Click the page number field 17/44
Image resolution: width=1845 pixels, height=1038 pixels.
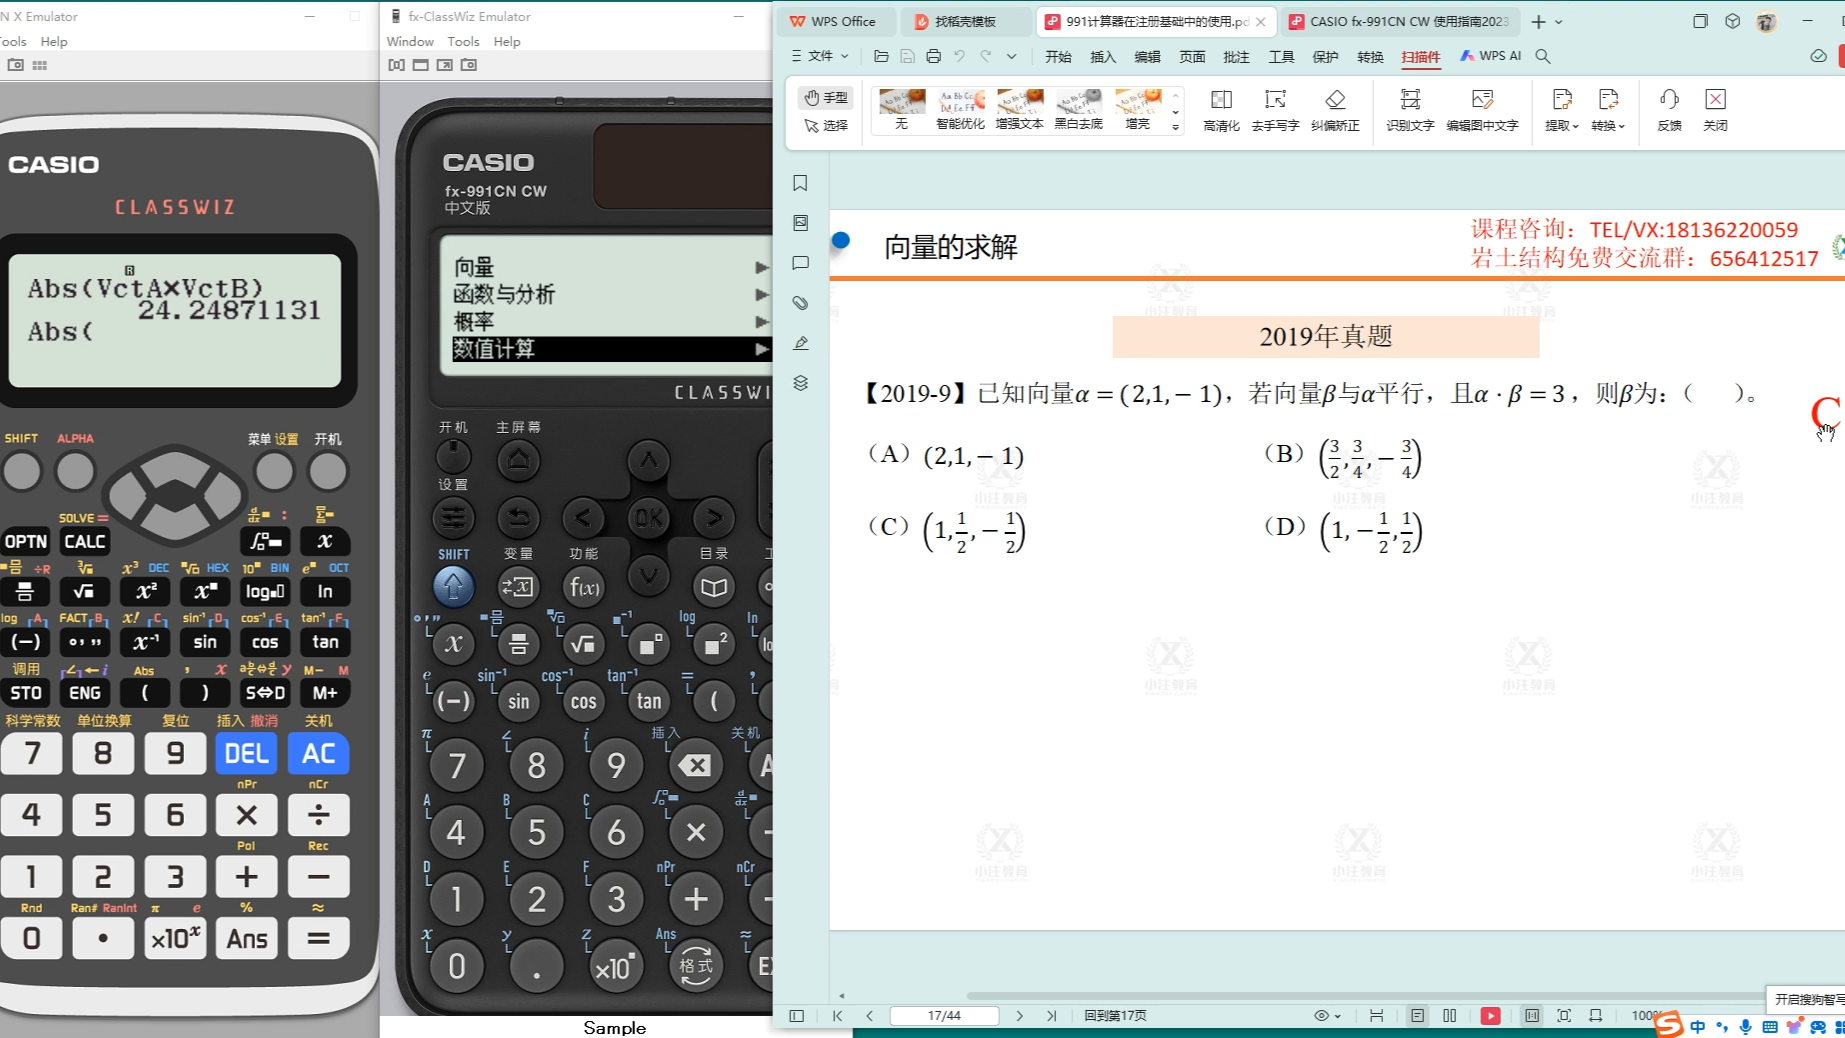(944, 1015)
